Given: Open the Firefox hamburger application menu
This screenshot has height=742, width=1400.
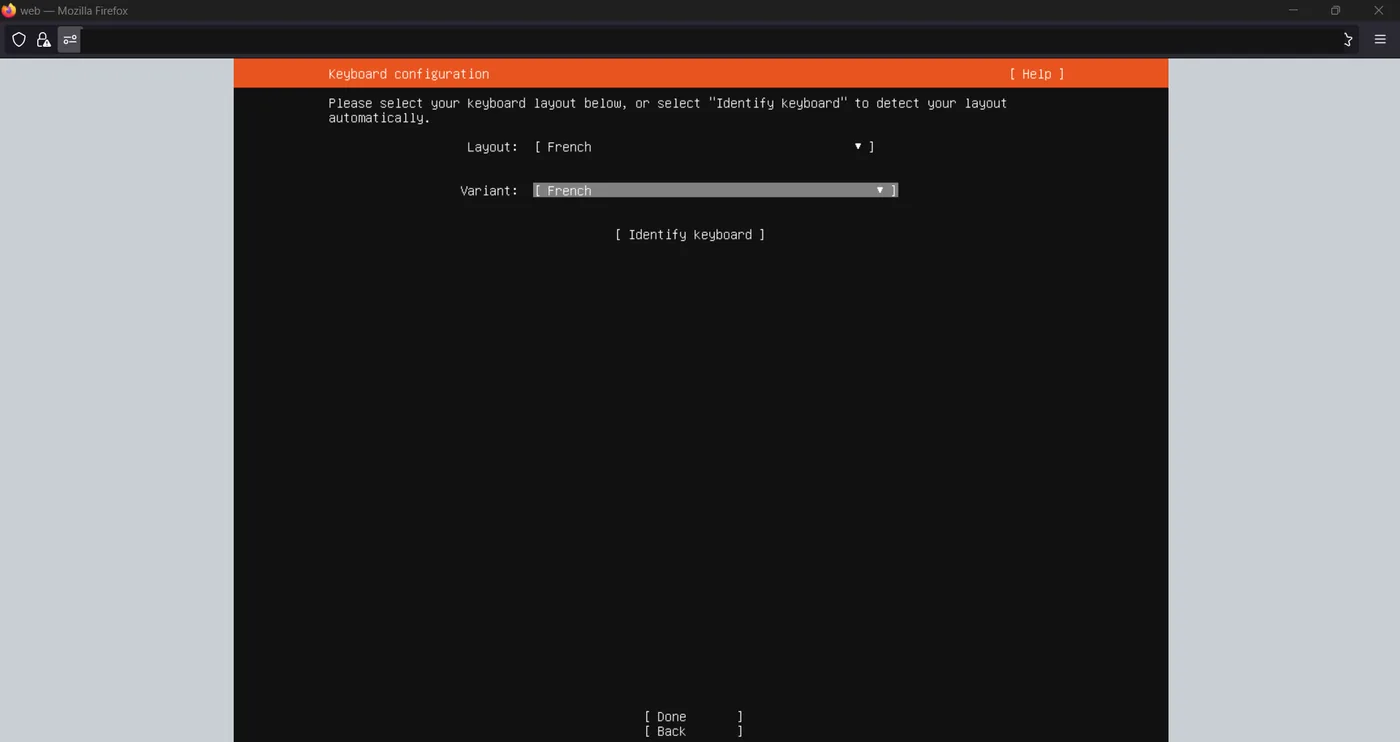Looking at the screenshot, I should (x=1380, y=40).
